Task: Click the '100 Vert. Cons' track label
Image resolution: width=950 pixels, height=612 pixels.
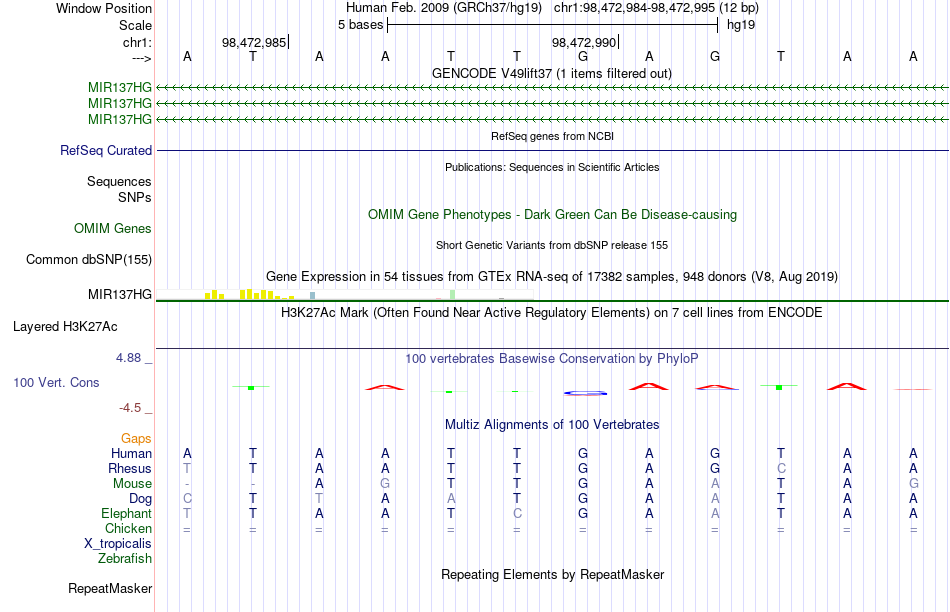Action: (x=56, y=382)
